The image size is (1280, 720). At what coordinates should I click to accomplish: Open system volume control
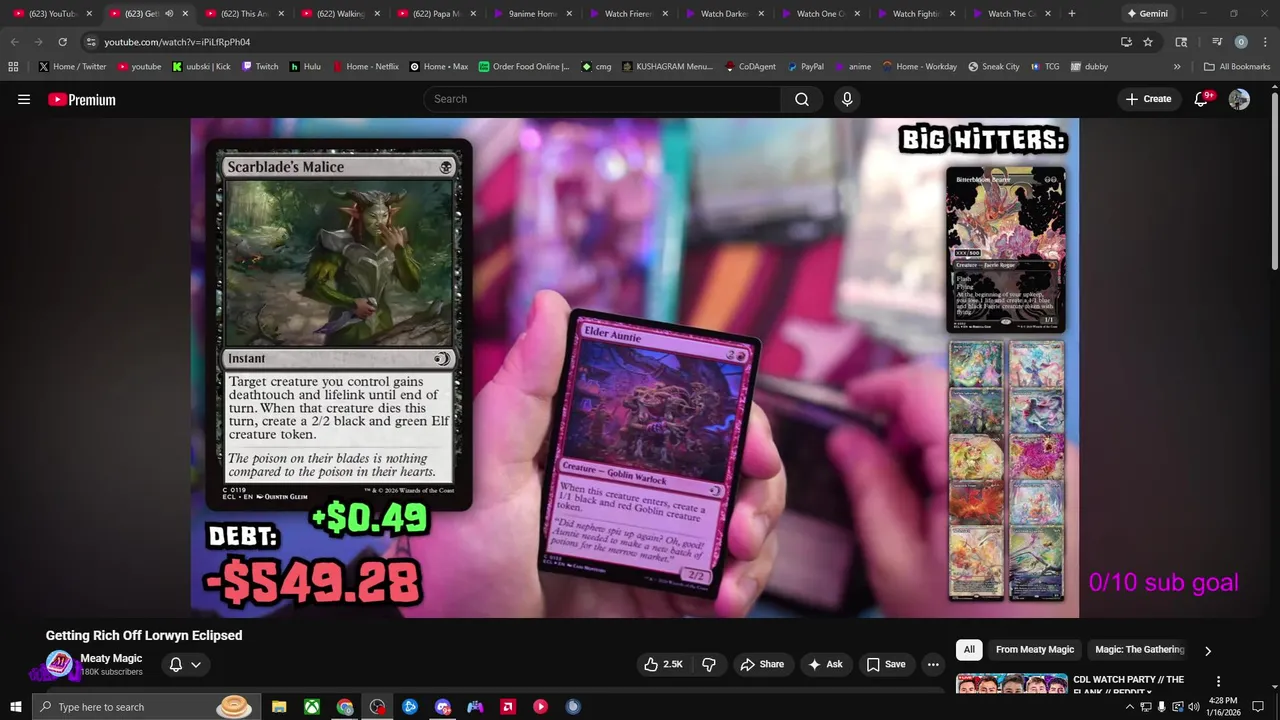[1193, 707]
